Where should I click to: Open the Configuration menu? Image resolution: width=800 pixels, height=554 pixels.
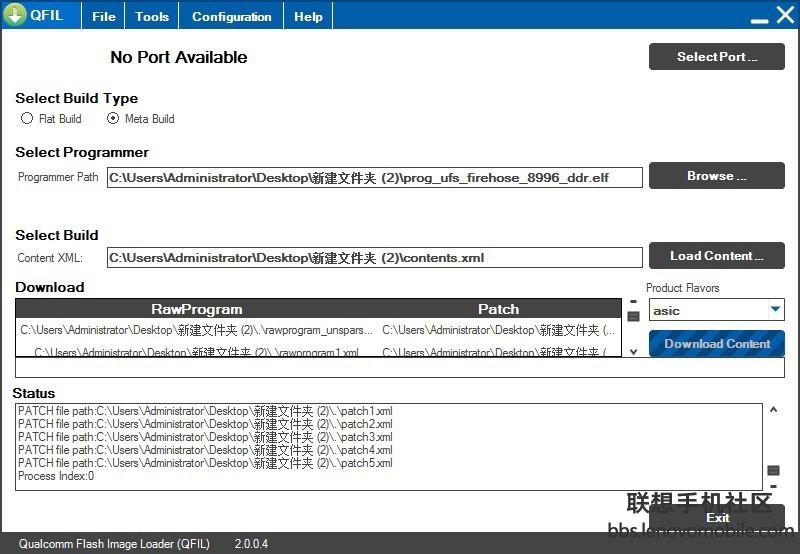point(231,16)
